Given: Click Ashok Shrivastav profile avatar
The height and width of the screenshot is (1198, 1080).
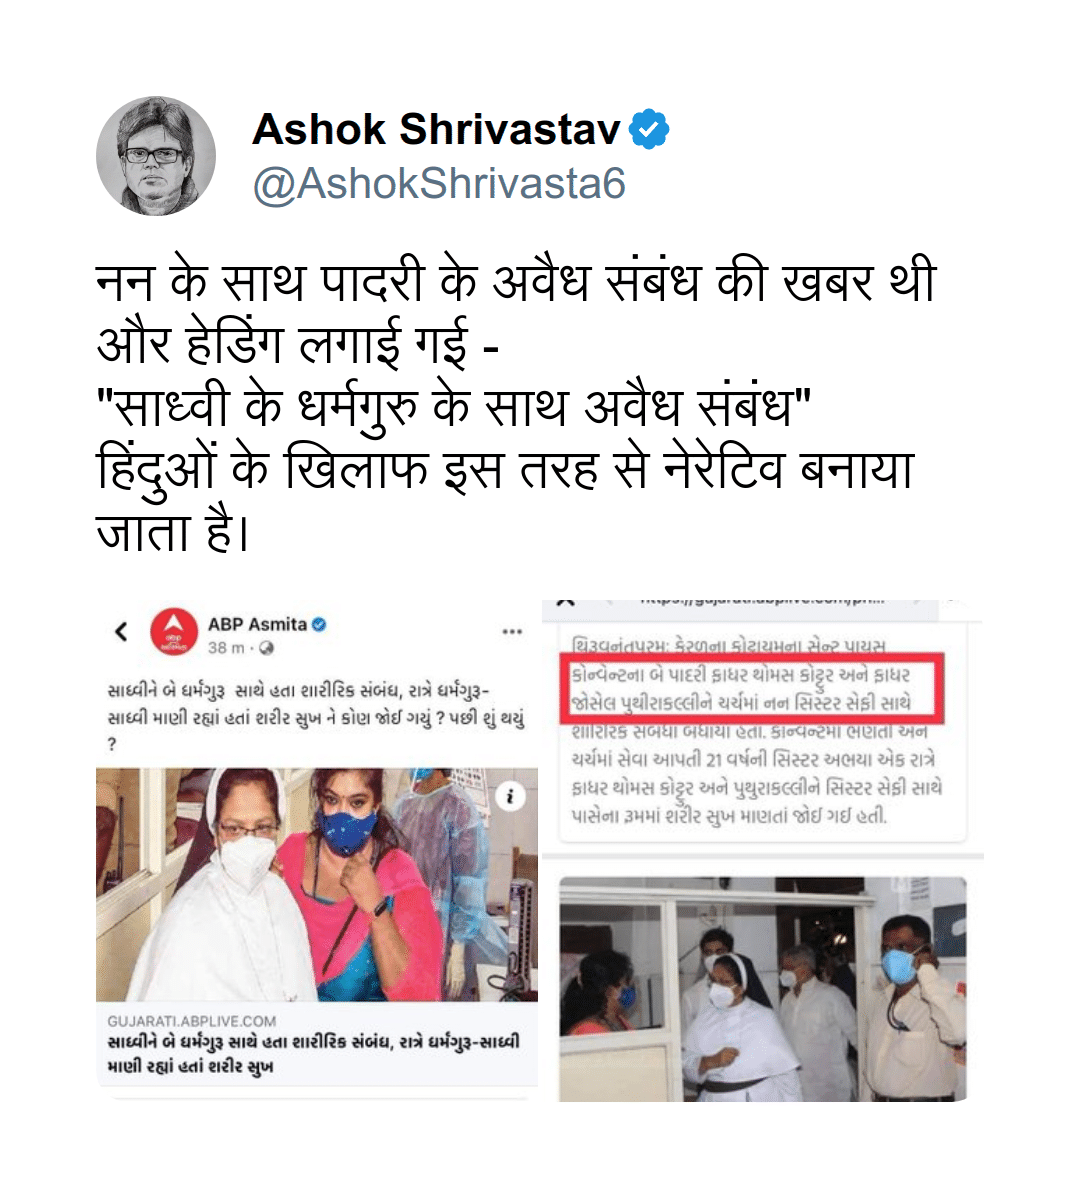Looking at the screenshot, I should 156,156.
